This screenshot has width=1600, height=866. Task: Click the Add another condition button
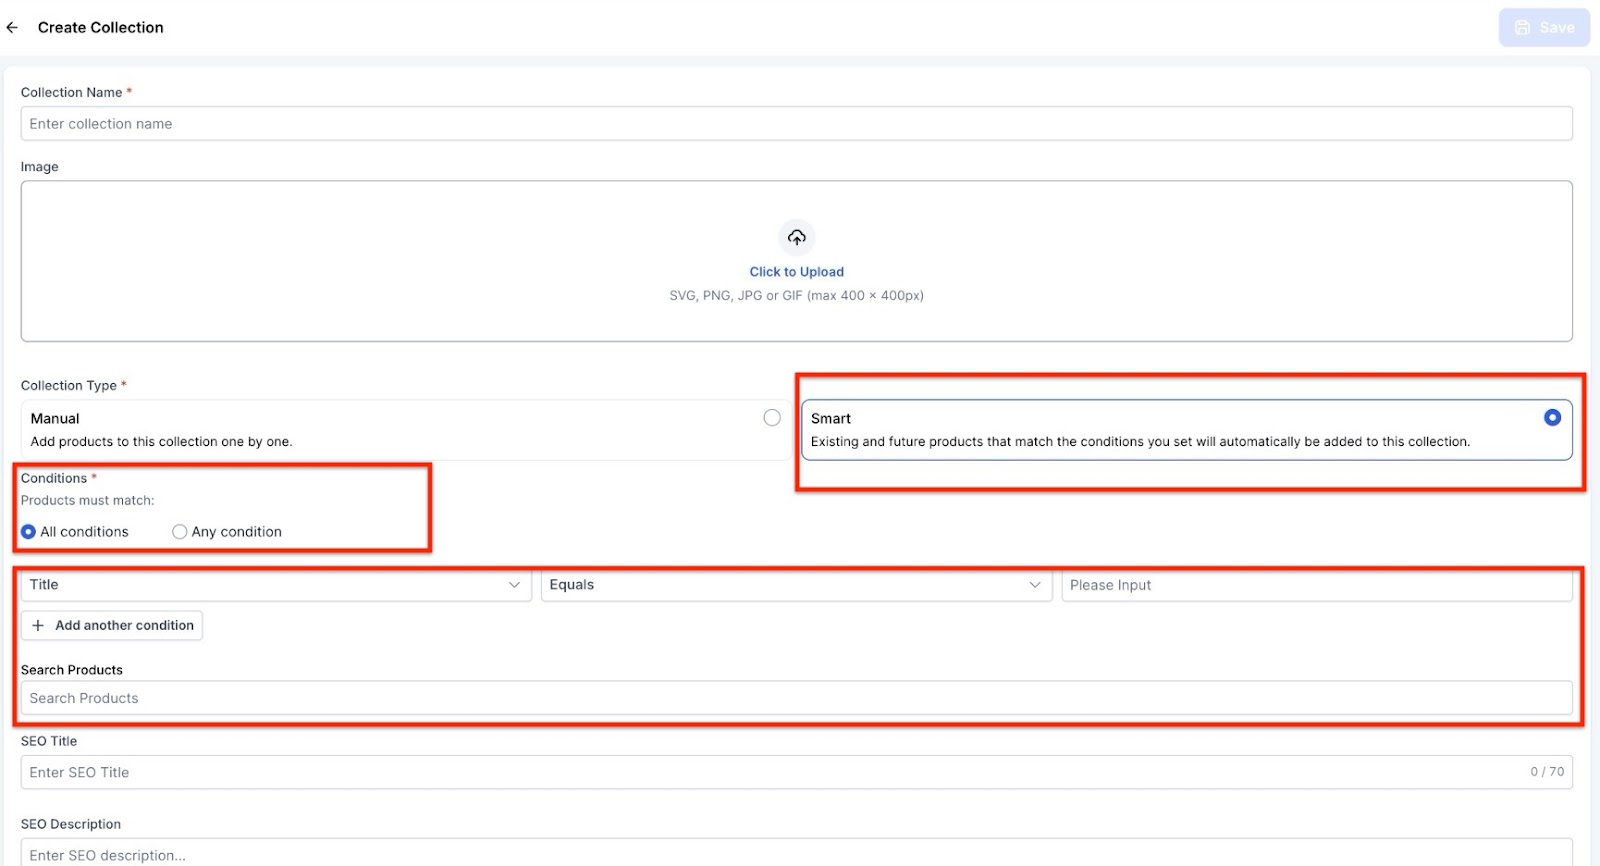112,626
